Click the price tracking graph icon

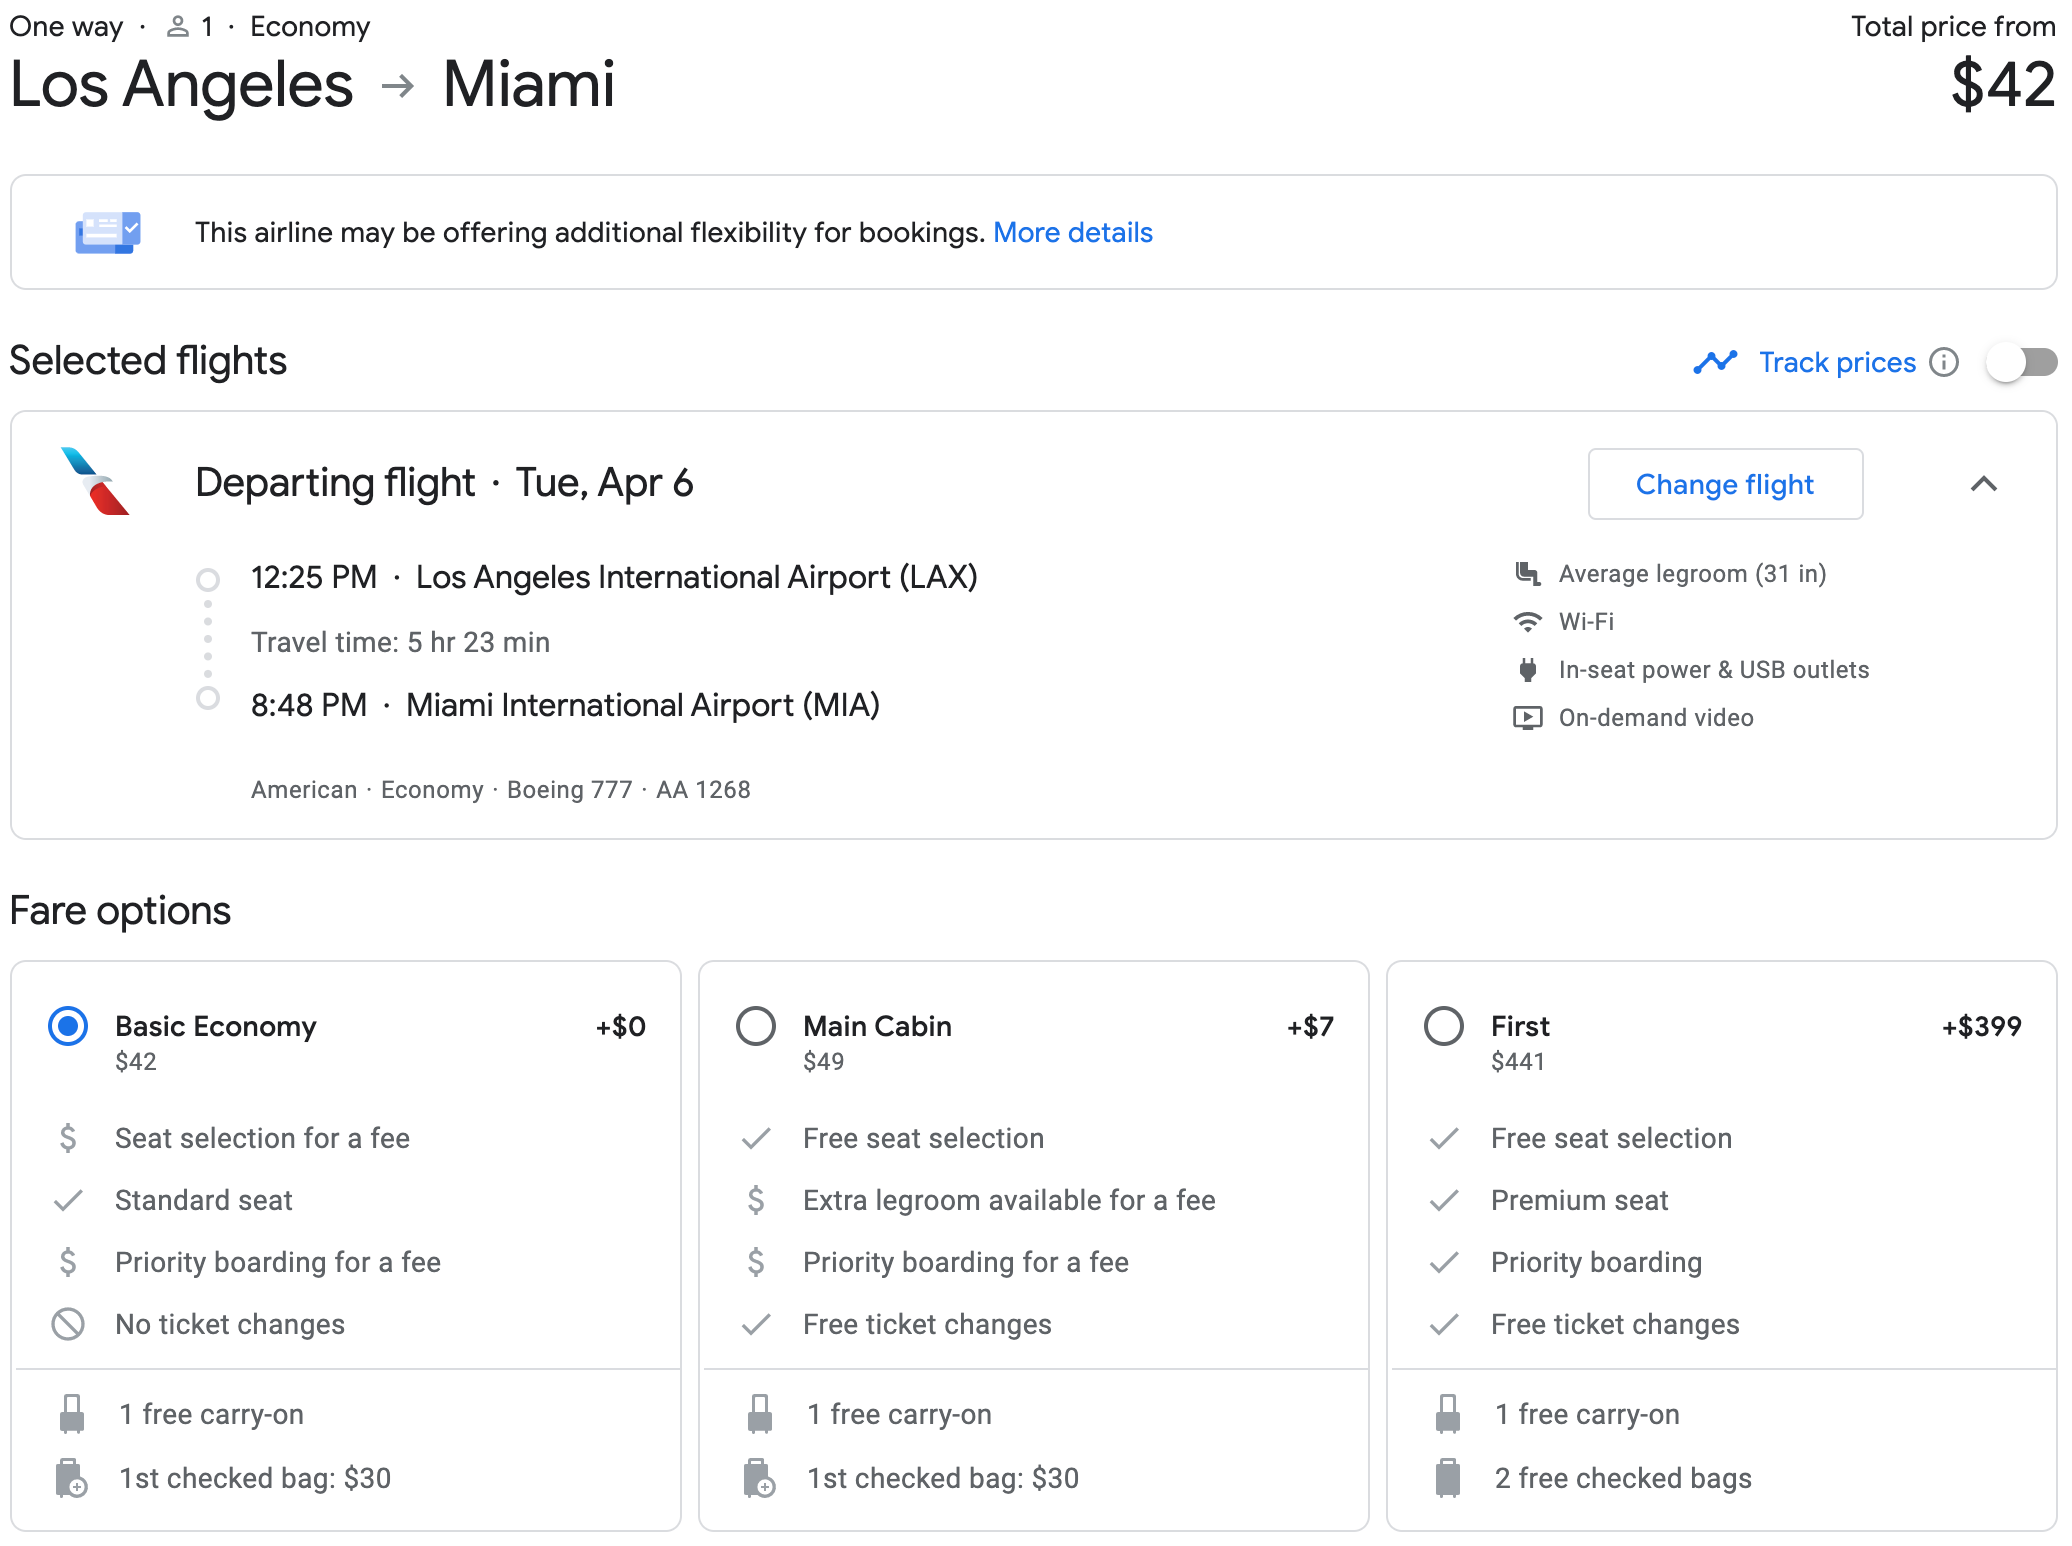click(1715, 362)
